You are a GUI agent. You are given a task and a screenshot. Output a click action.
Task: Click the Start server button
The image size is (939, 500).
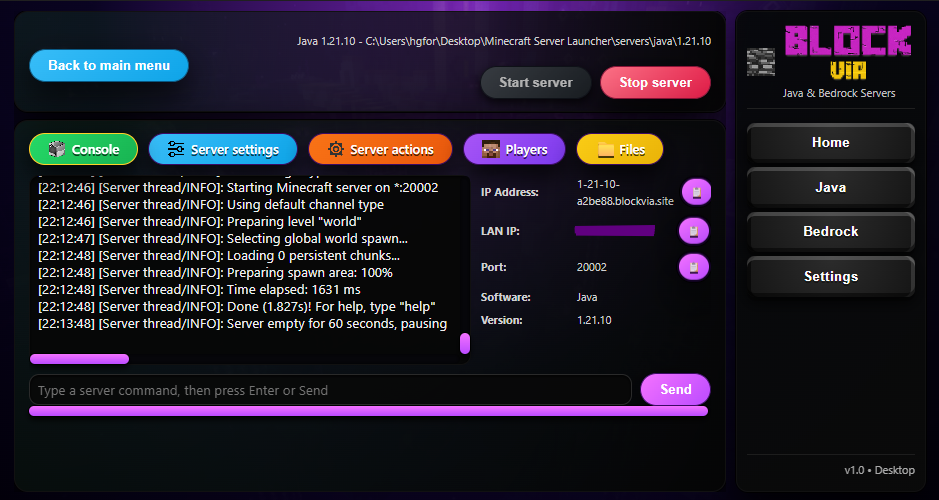[536, 83]
